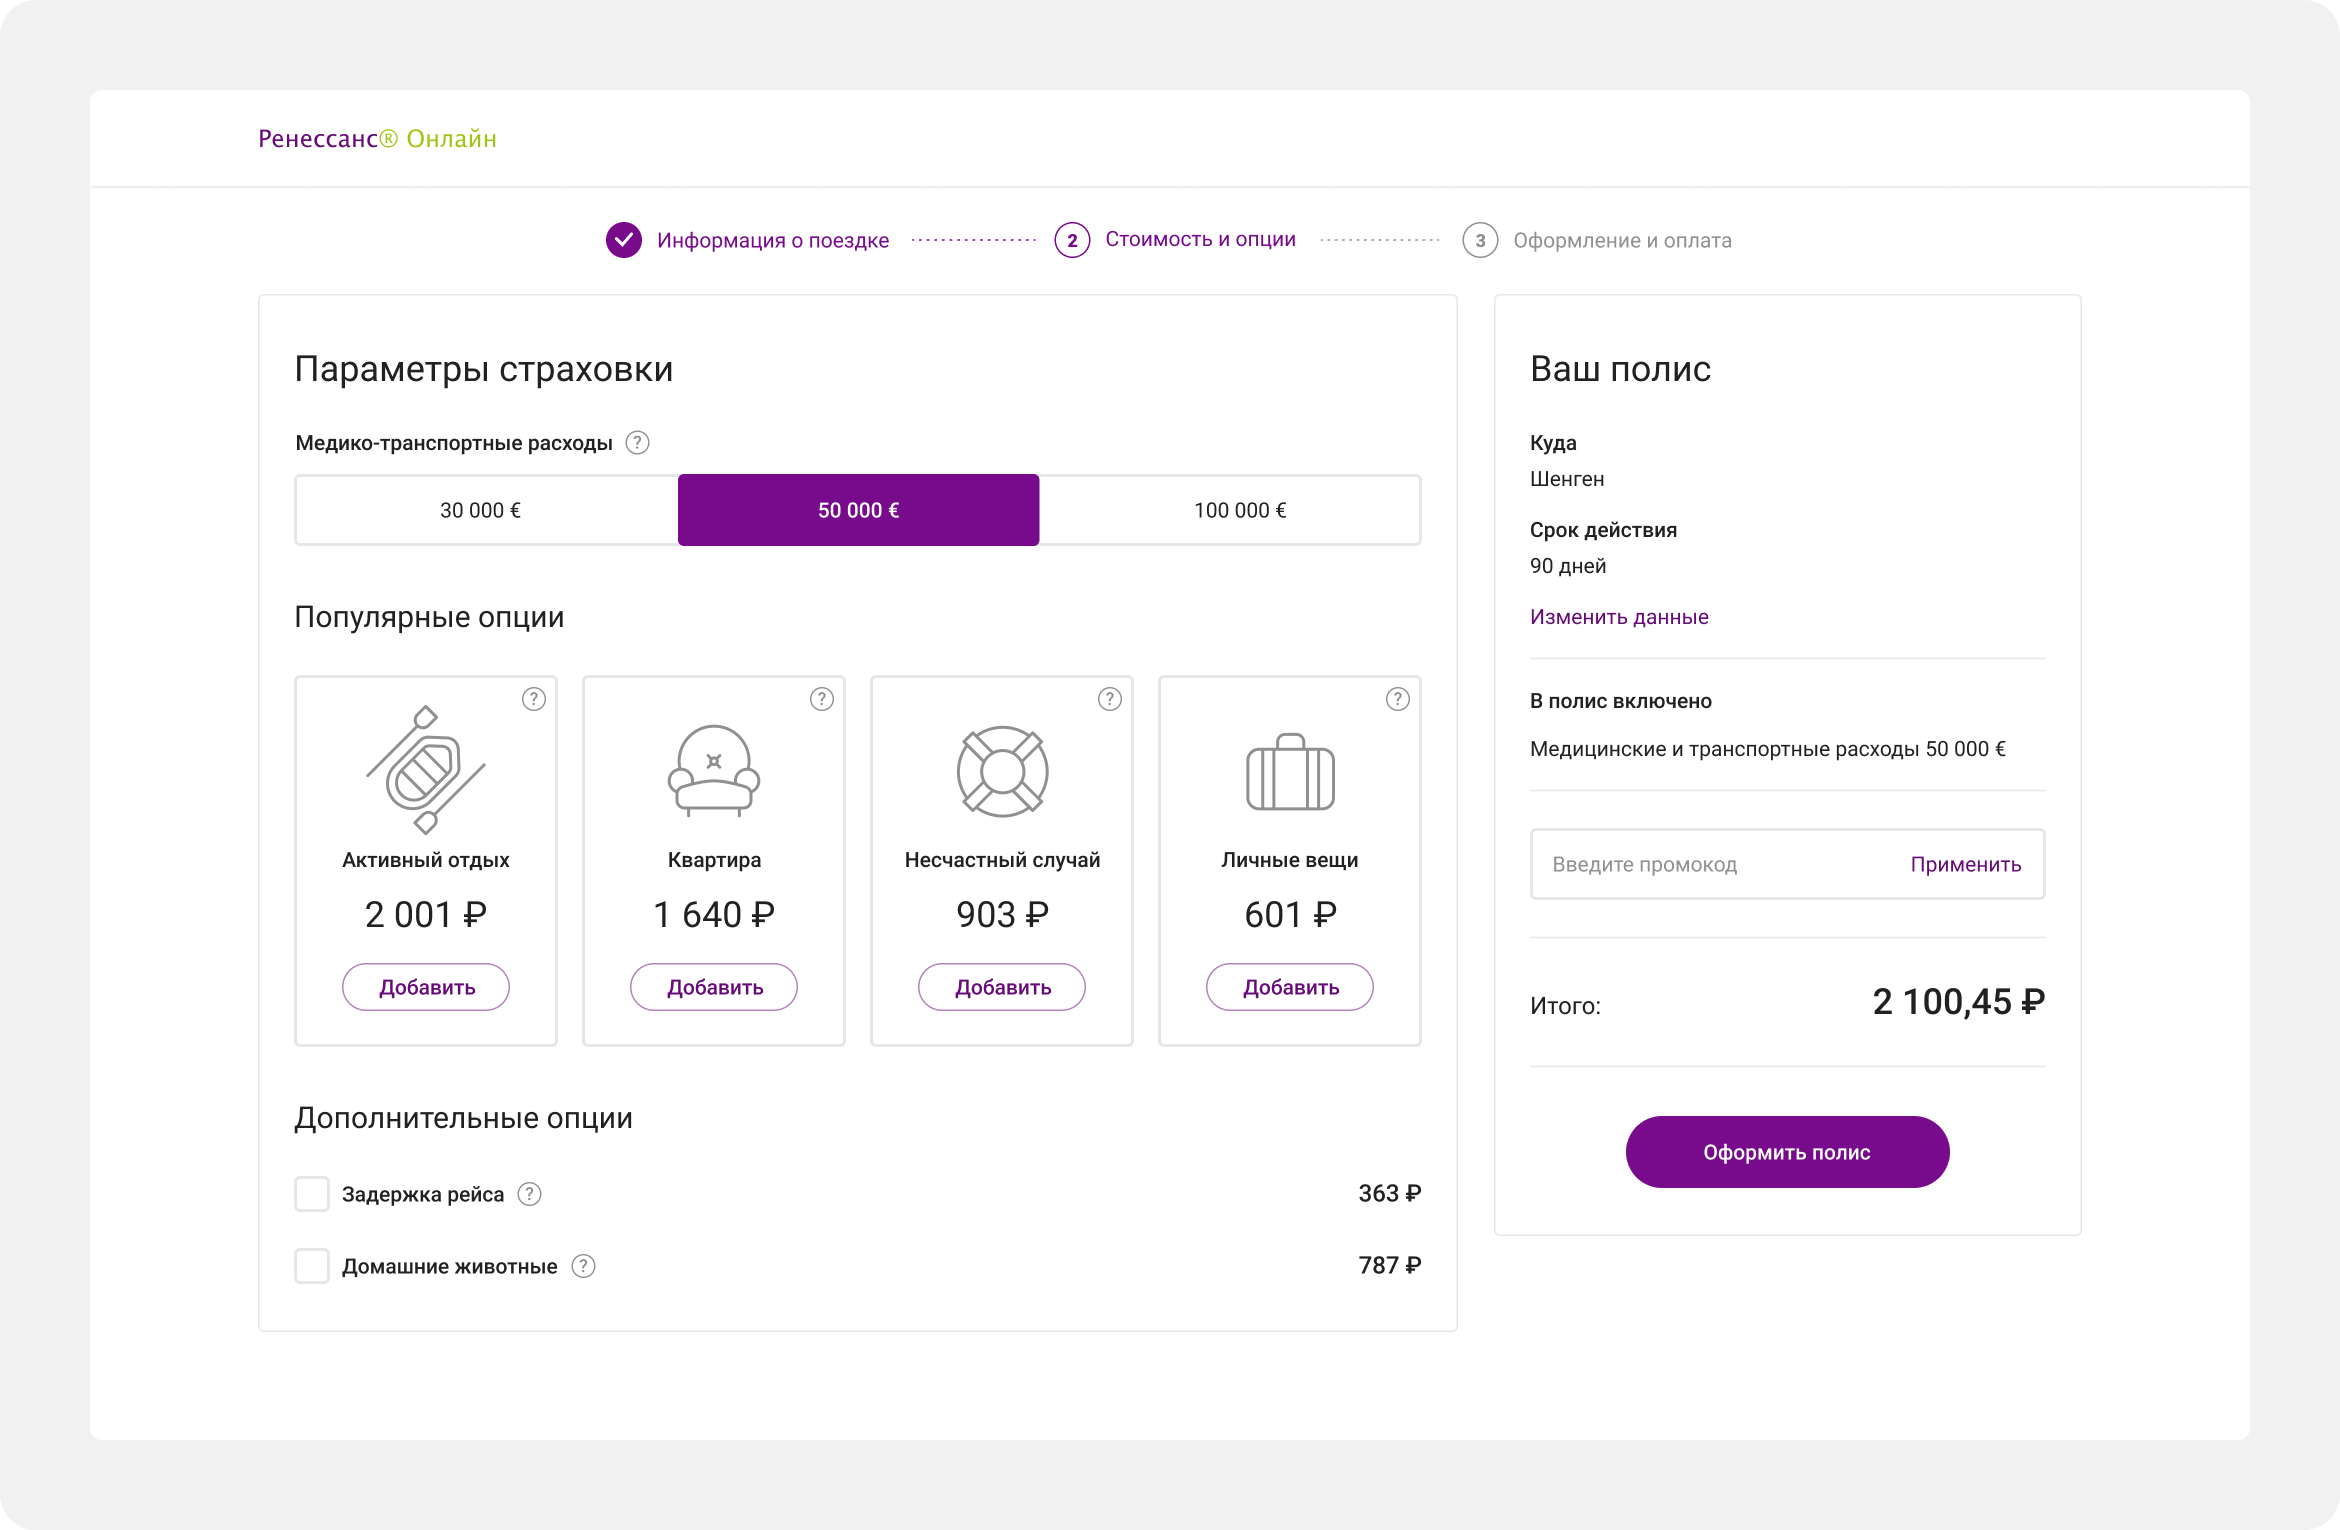Click Изменить данные link
2340x1530 pixels.
1619,617
